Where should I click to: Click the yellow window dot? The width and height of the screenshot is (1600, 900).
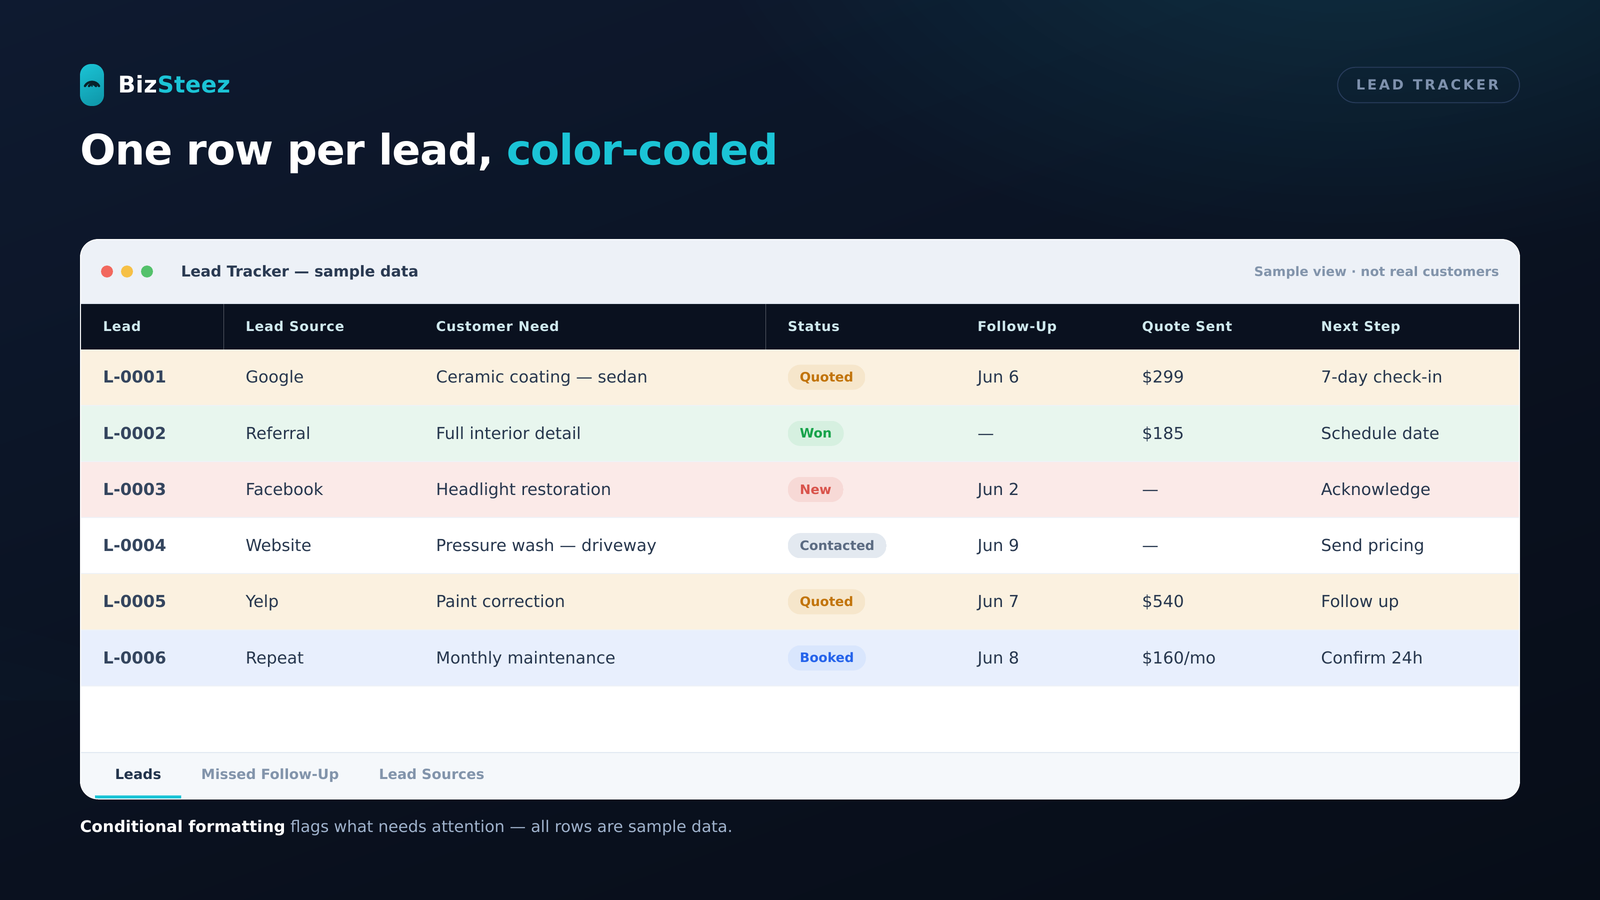127,271
